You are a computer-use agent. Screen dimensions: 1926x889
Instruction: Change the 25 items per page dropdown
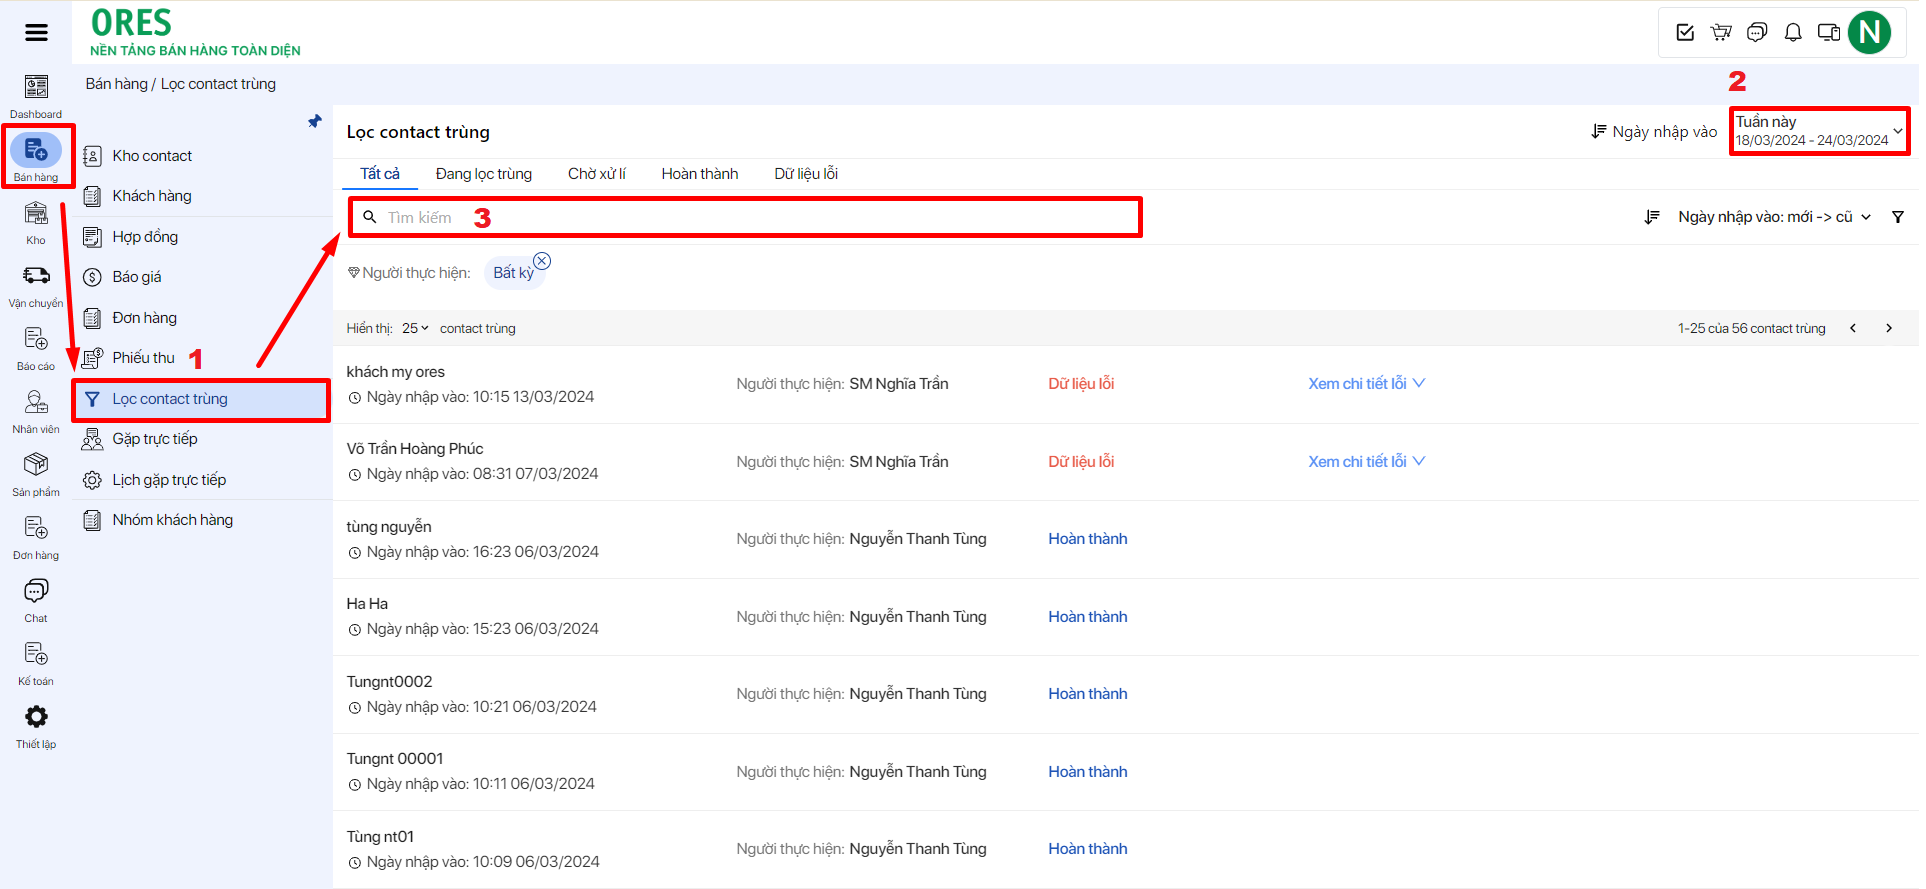(x=415, y=328)
